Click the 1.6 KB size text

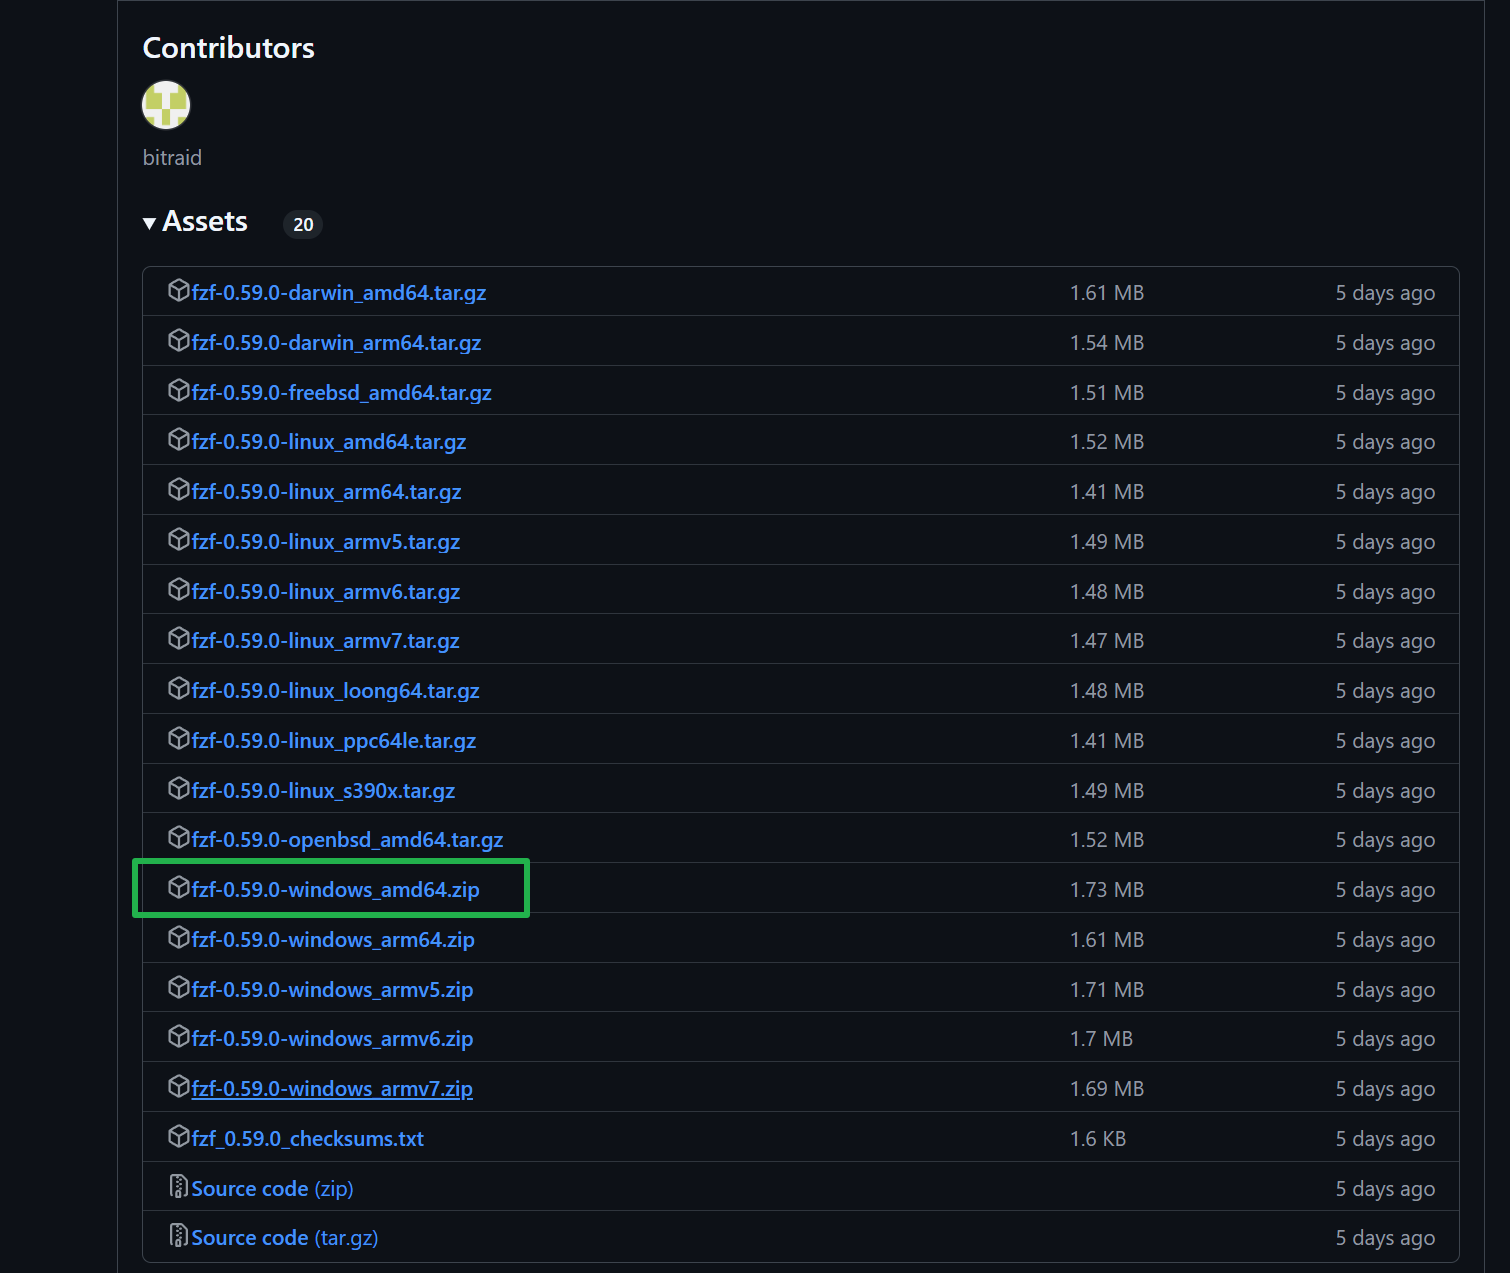coord(1098,1139)
